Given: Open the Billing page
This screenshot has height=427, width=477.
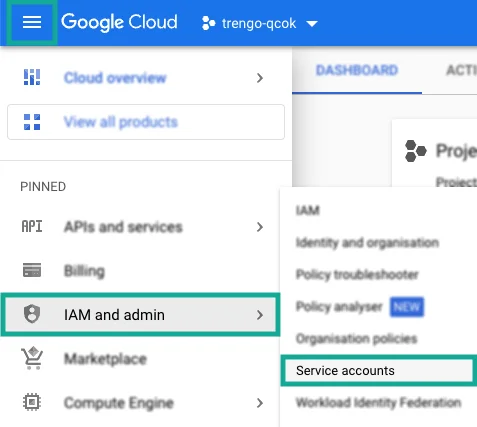Looking at the screenshot, I should [140, 271].
